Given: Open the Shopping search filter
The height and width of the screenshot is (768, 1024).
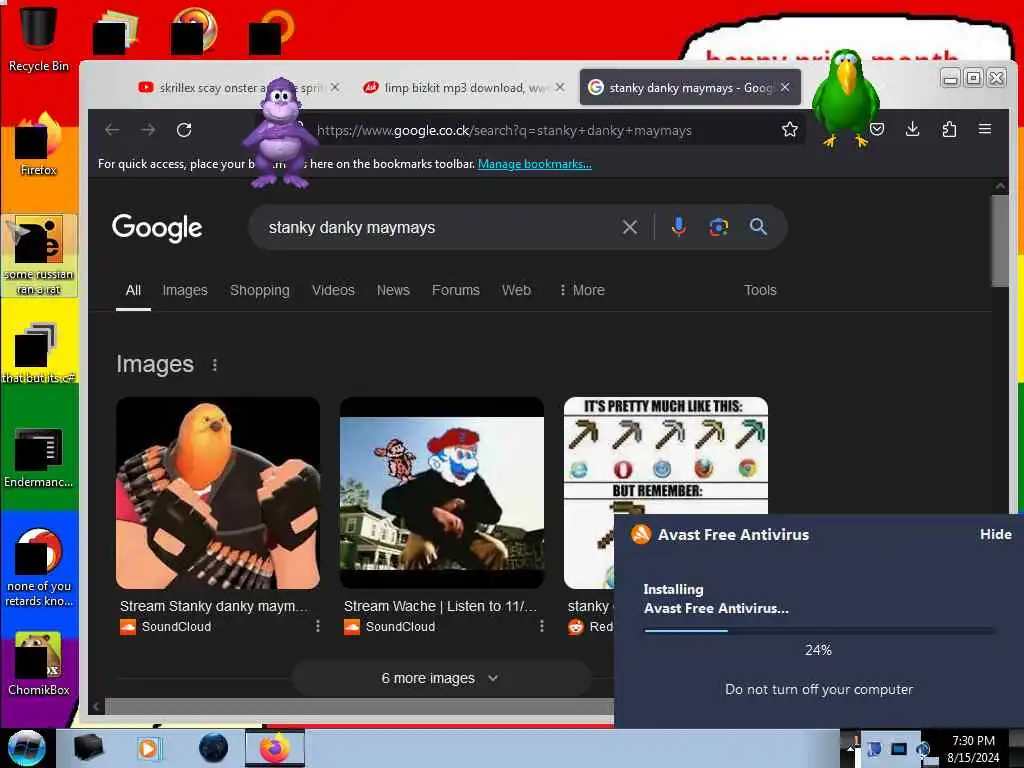Looking at the screenshot, I should pos(259,290).
